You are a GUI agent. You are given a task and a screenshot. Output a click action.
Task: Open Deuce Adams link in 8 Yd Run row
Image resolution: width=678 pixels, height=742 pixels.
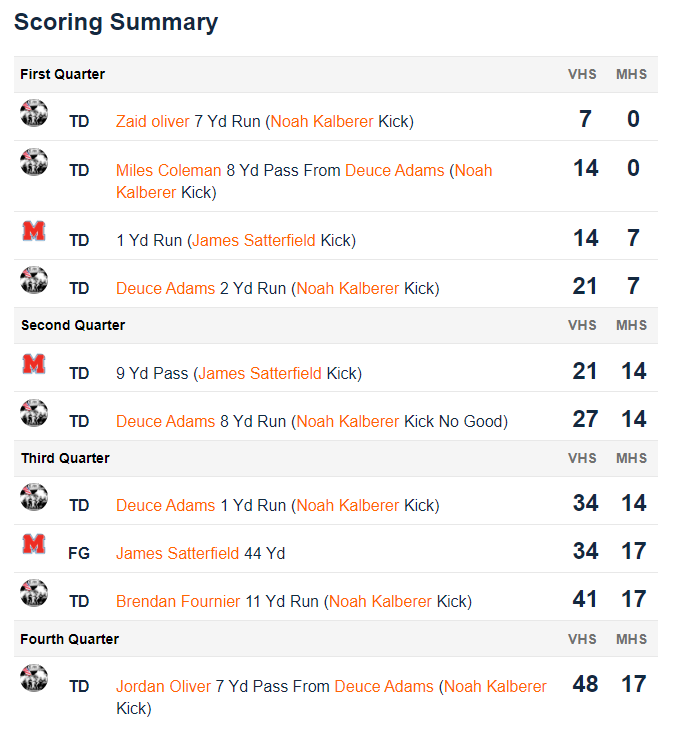tap(166, 421)
